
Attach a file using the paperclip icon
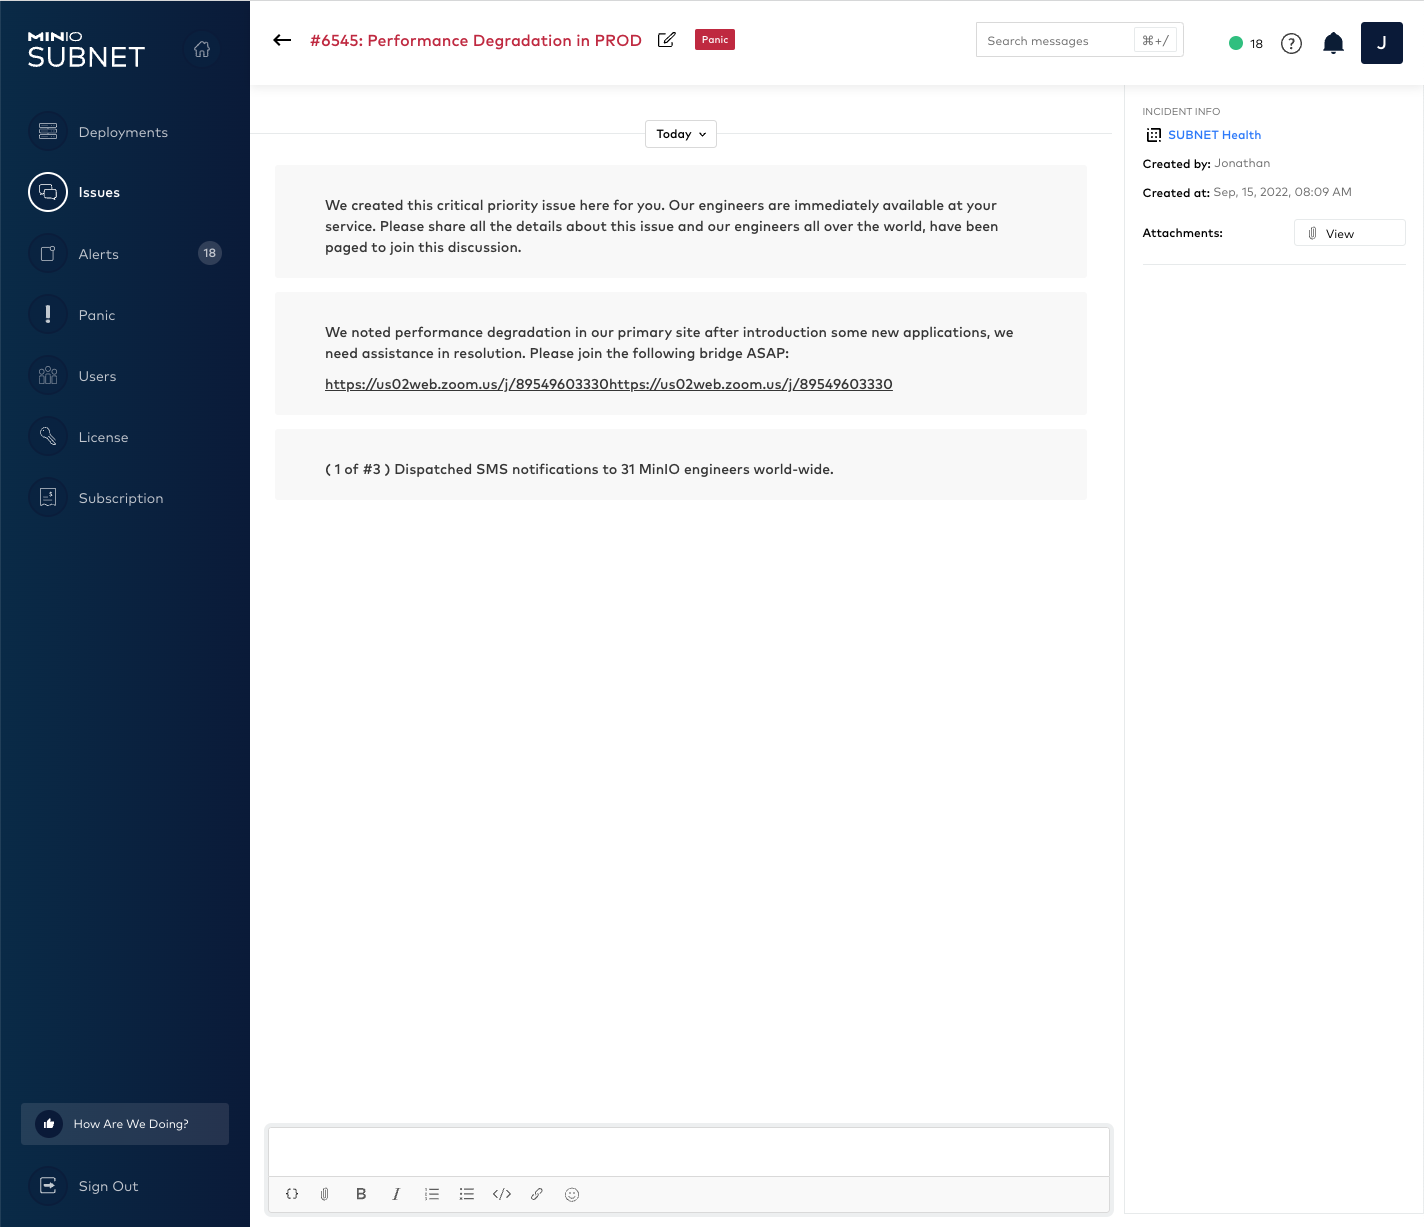(x=325, y=1194)
